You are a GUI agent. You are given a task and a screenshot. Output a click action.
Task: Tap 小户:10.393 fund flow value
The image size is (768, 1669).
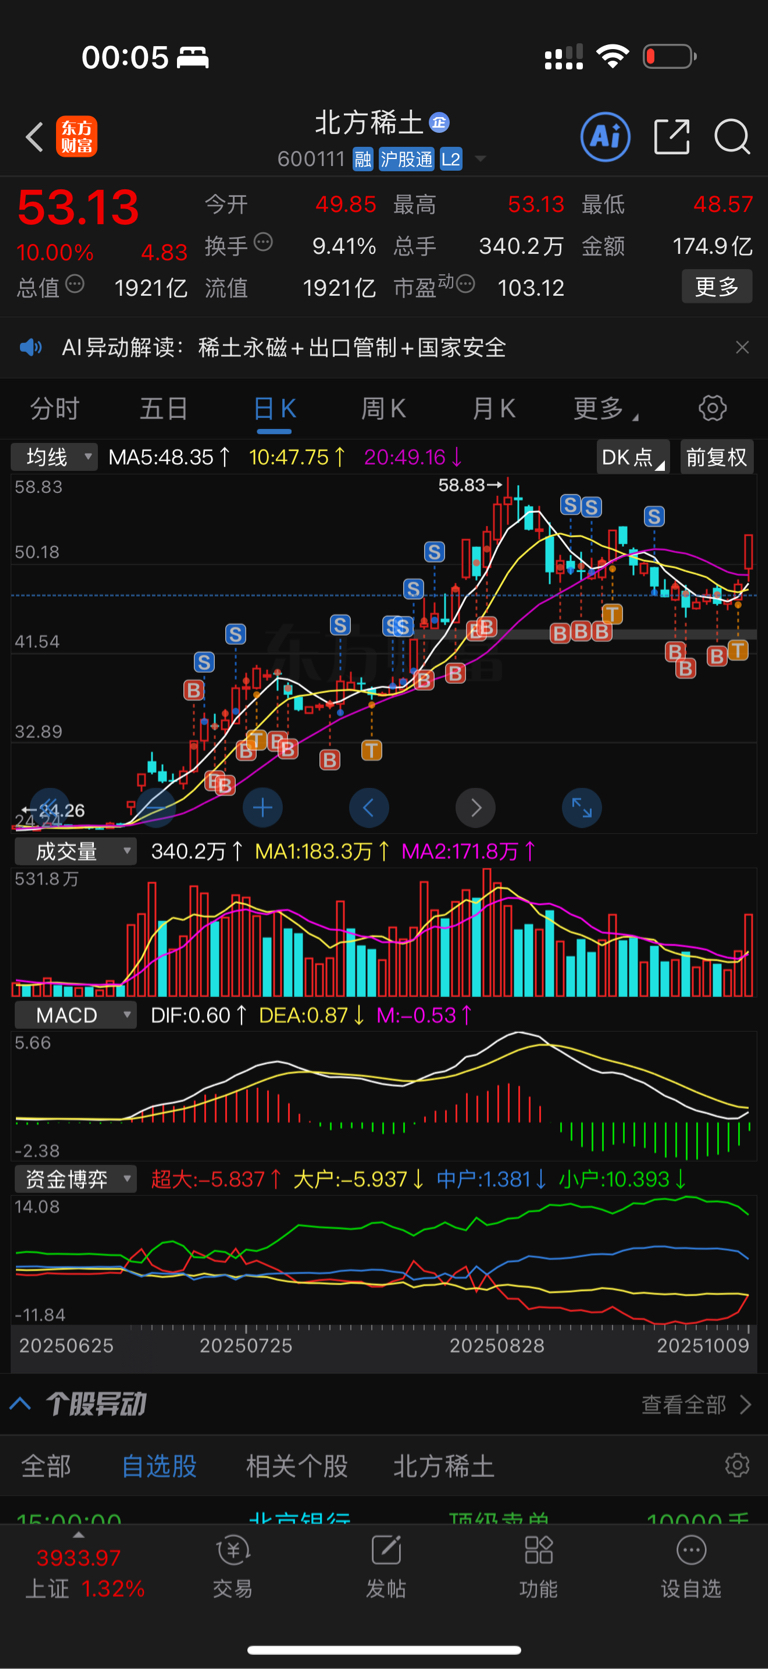[622, 1179]
